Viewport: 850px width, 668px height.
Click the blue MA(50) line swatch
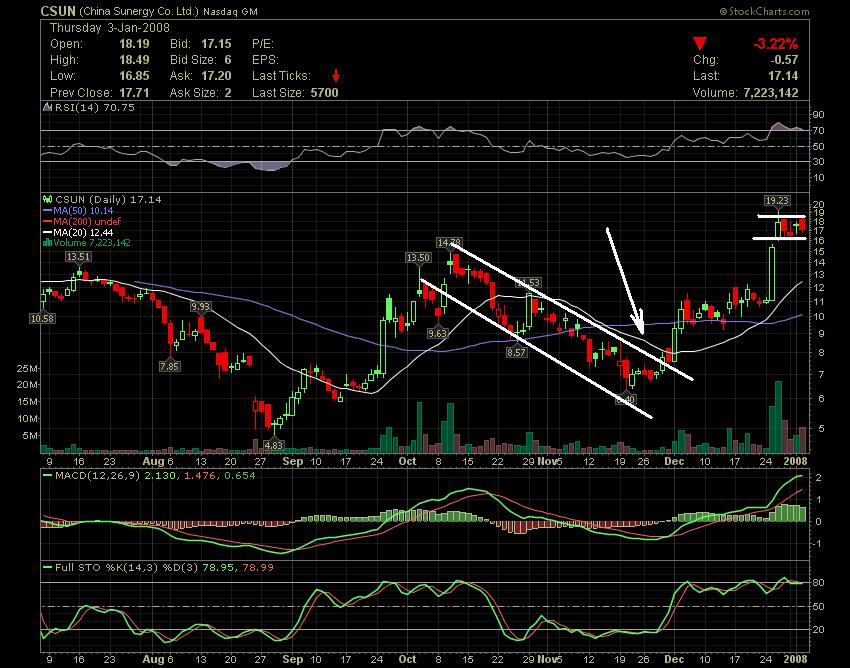(x=48, y=210)
